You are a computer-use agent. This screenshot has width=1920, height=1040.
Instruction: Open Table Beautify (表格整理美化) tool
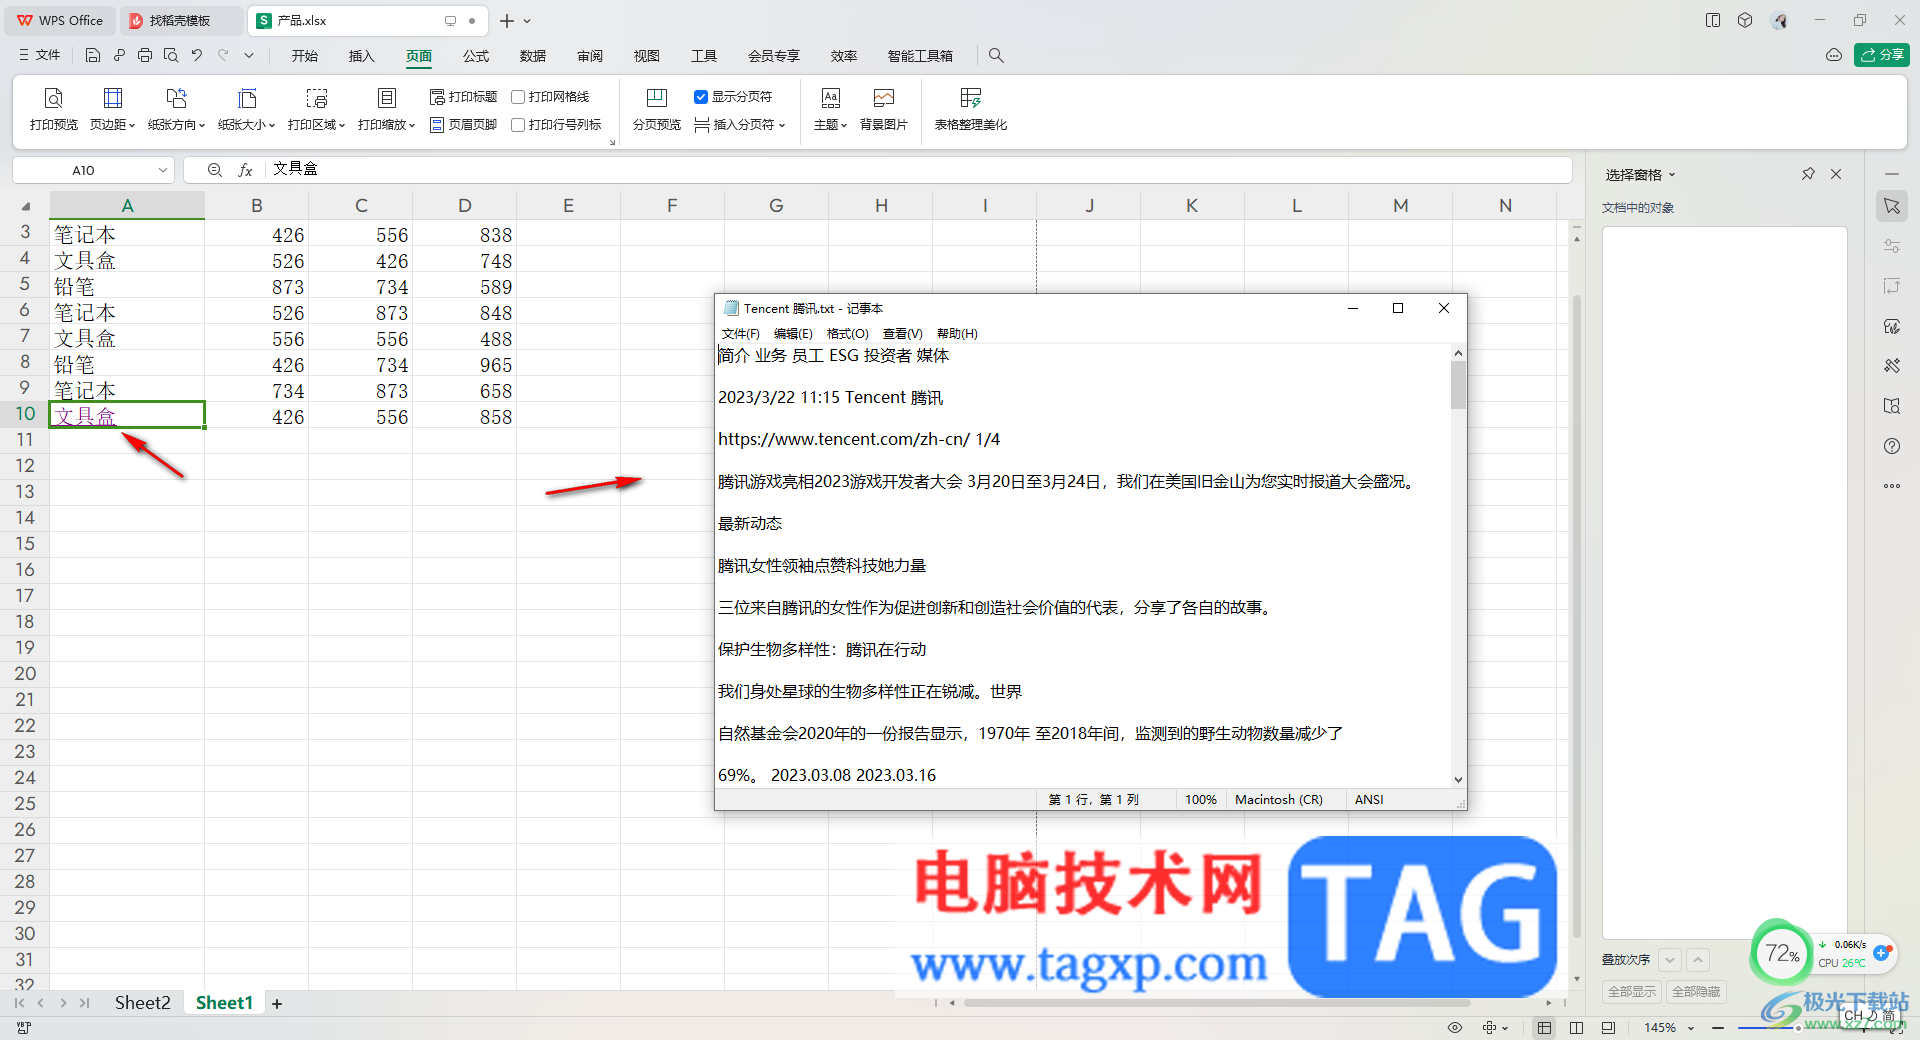pyautogui.click(x=970, y=109)
